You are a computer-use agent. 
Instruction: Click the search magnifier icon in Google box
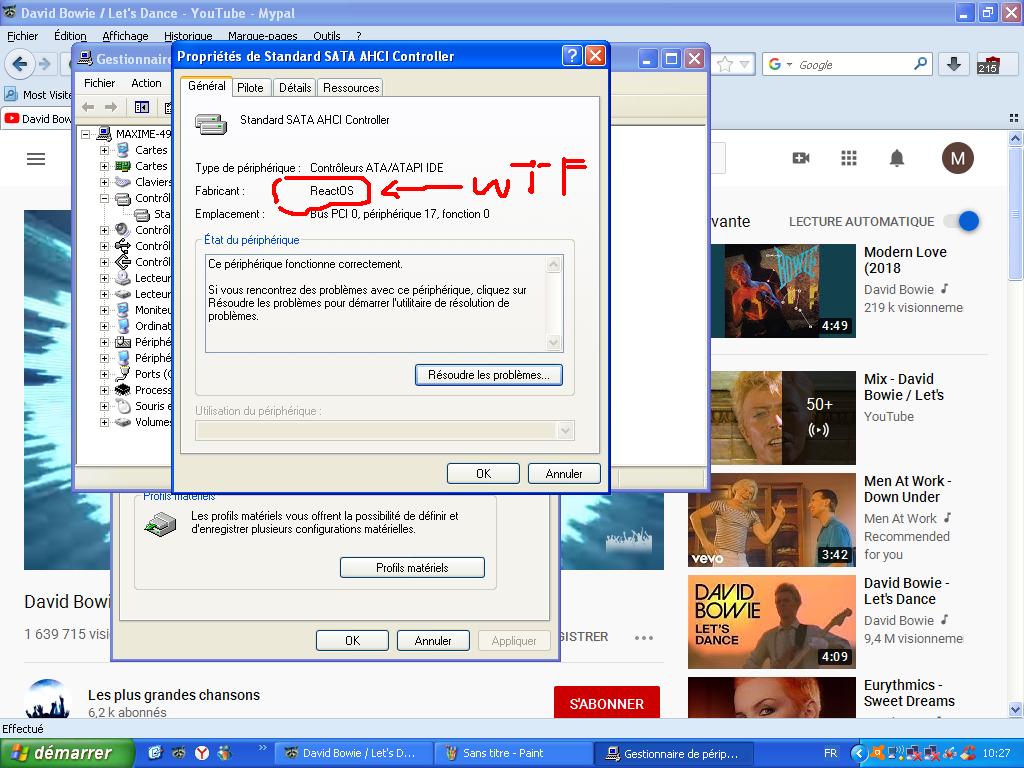coord(920,63)
